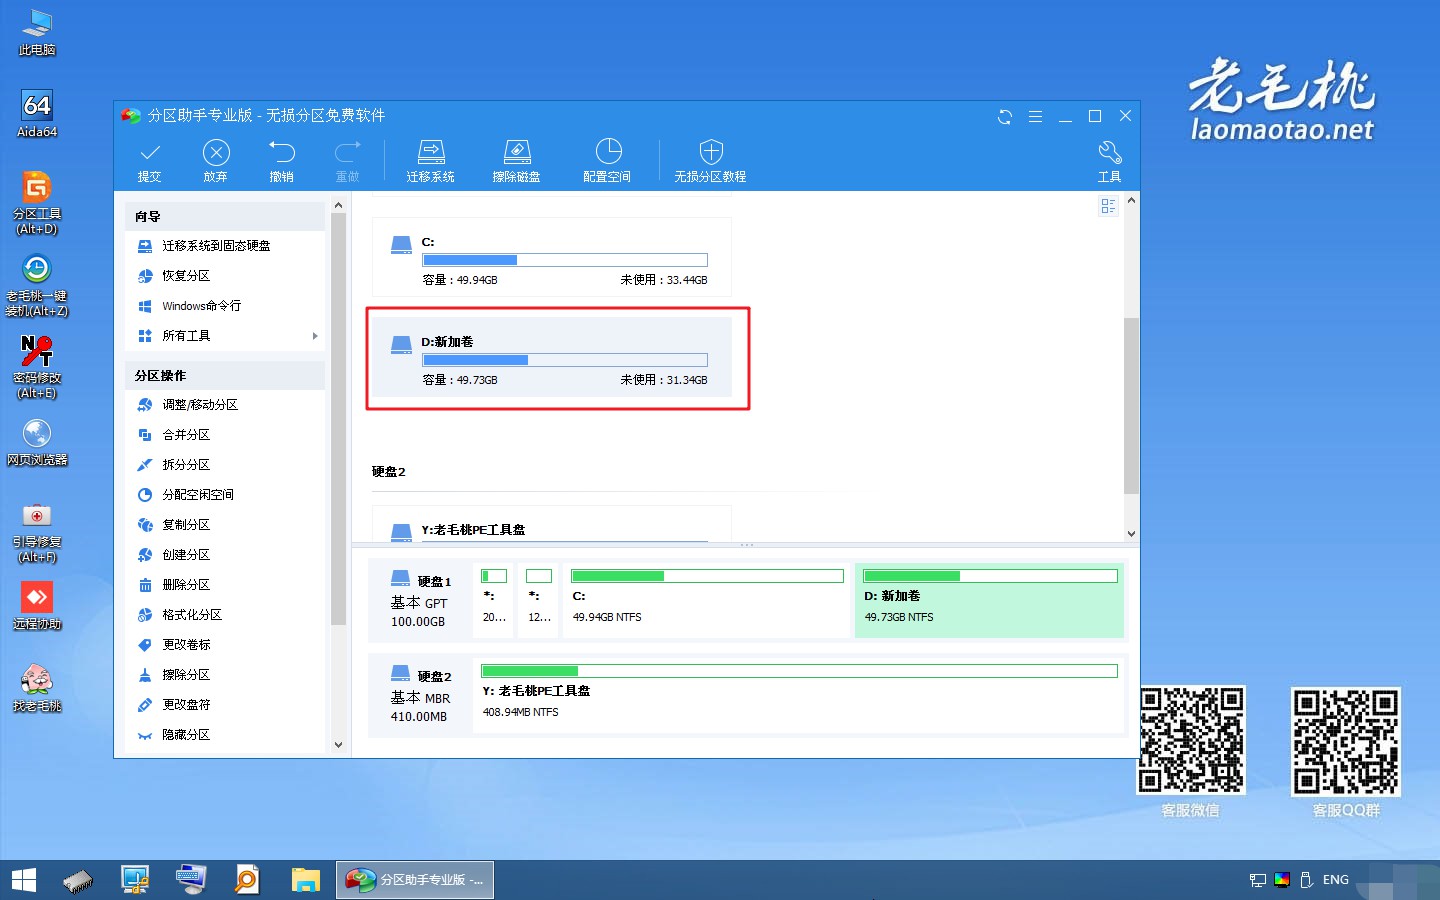
Task: Select second small * partition 12... block
Action: point(540,600)
